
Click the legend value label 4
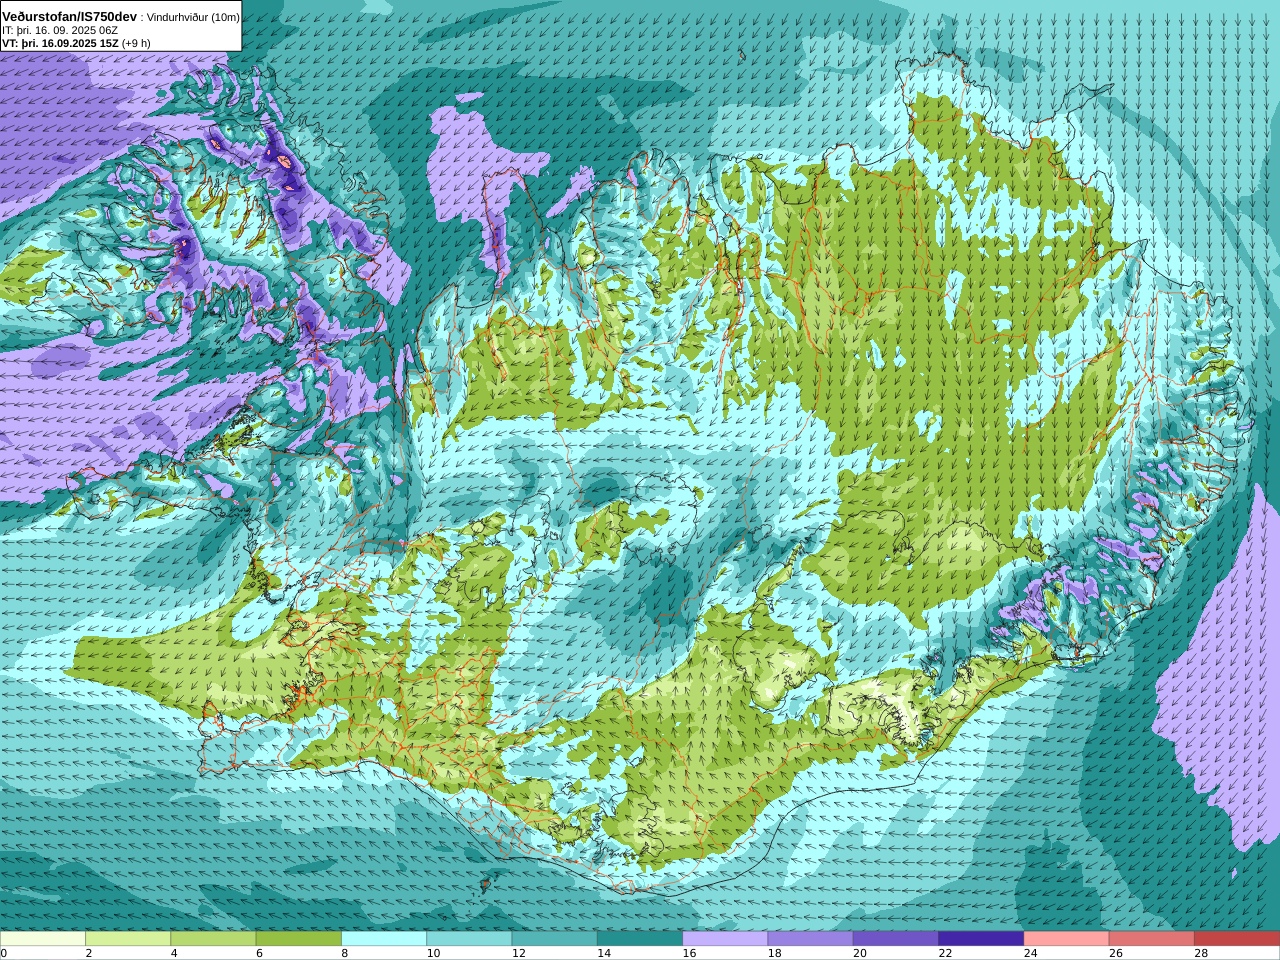point(174,953)
